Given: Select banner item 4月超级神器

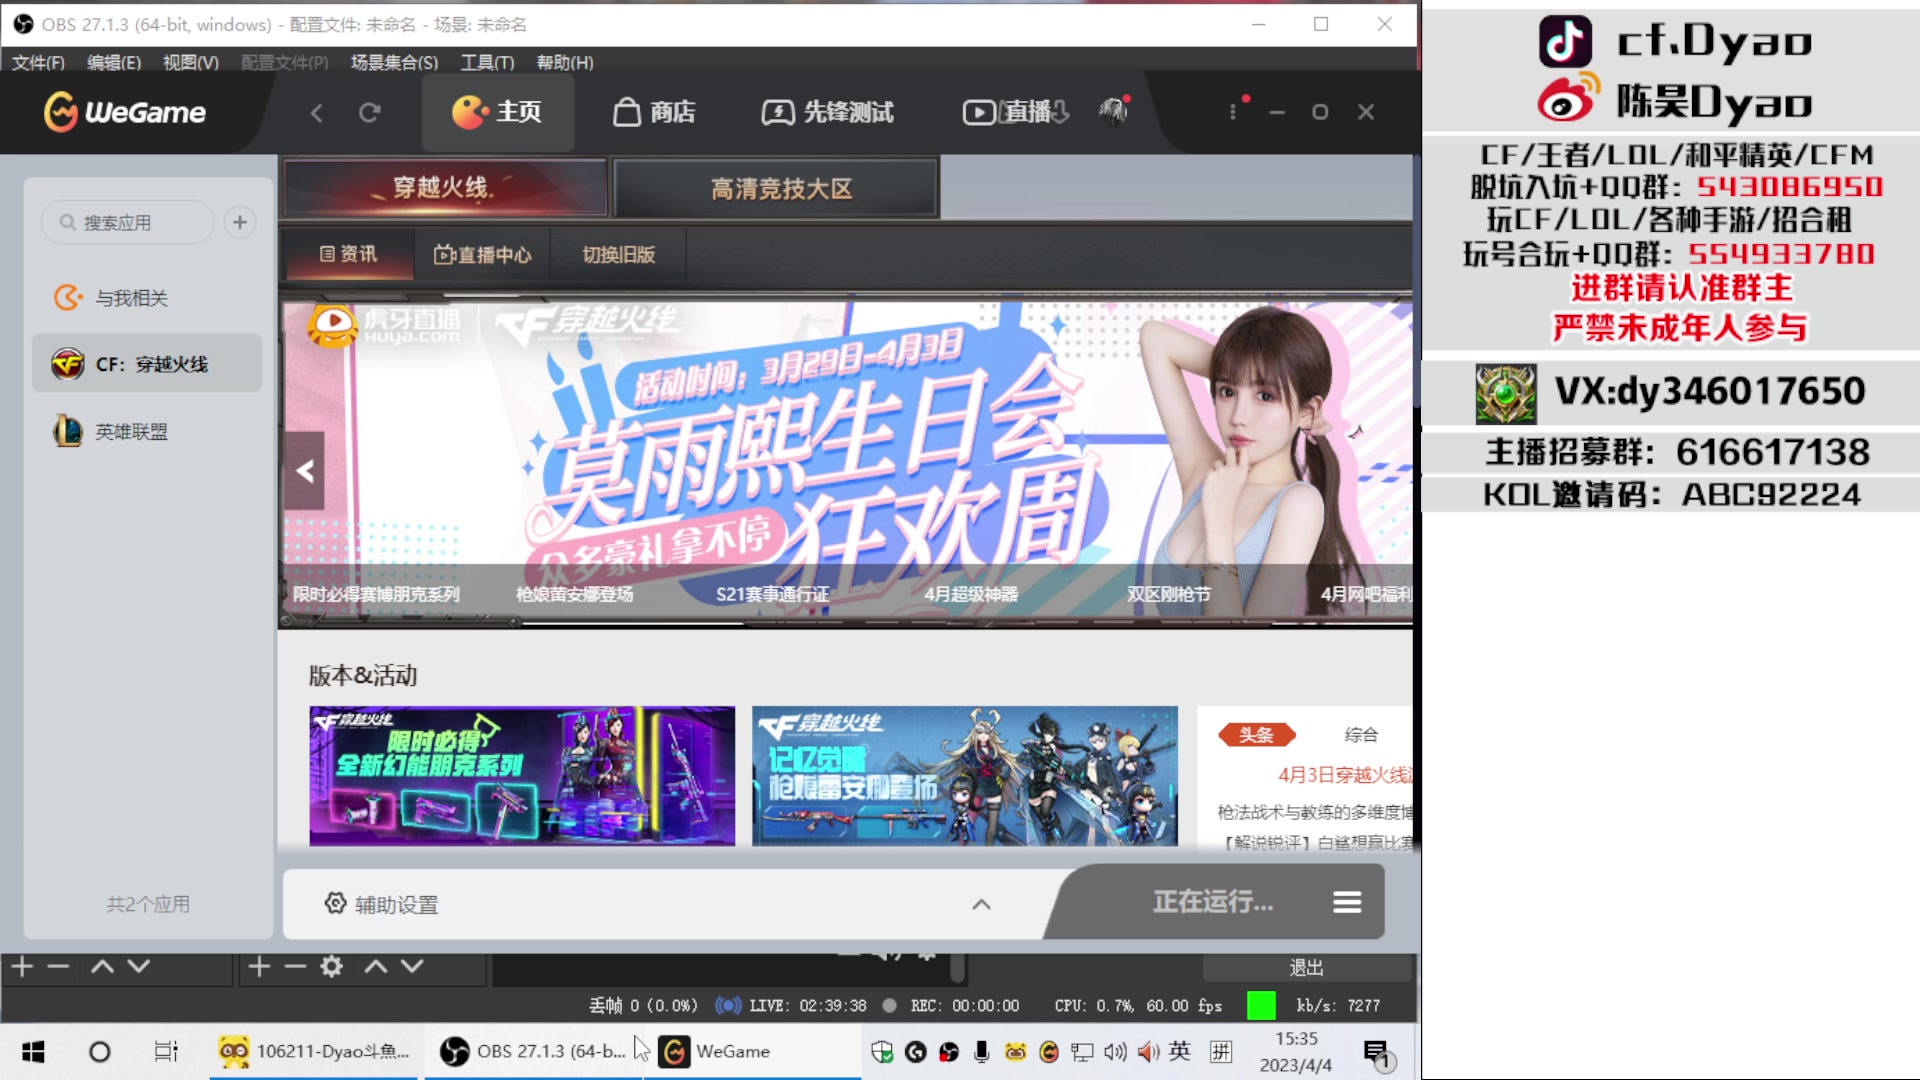Looking at the screenshot, I should [x=971, y=594].
